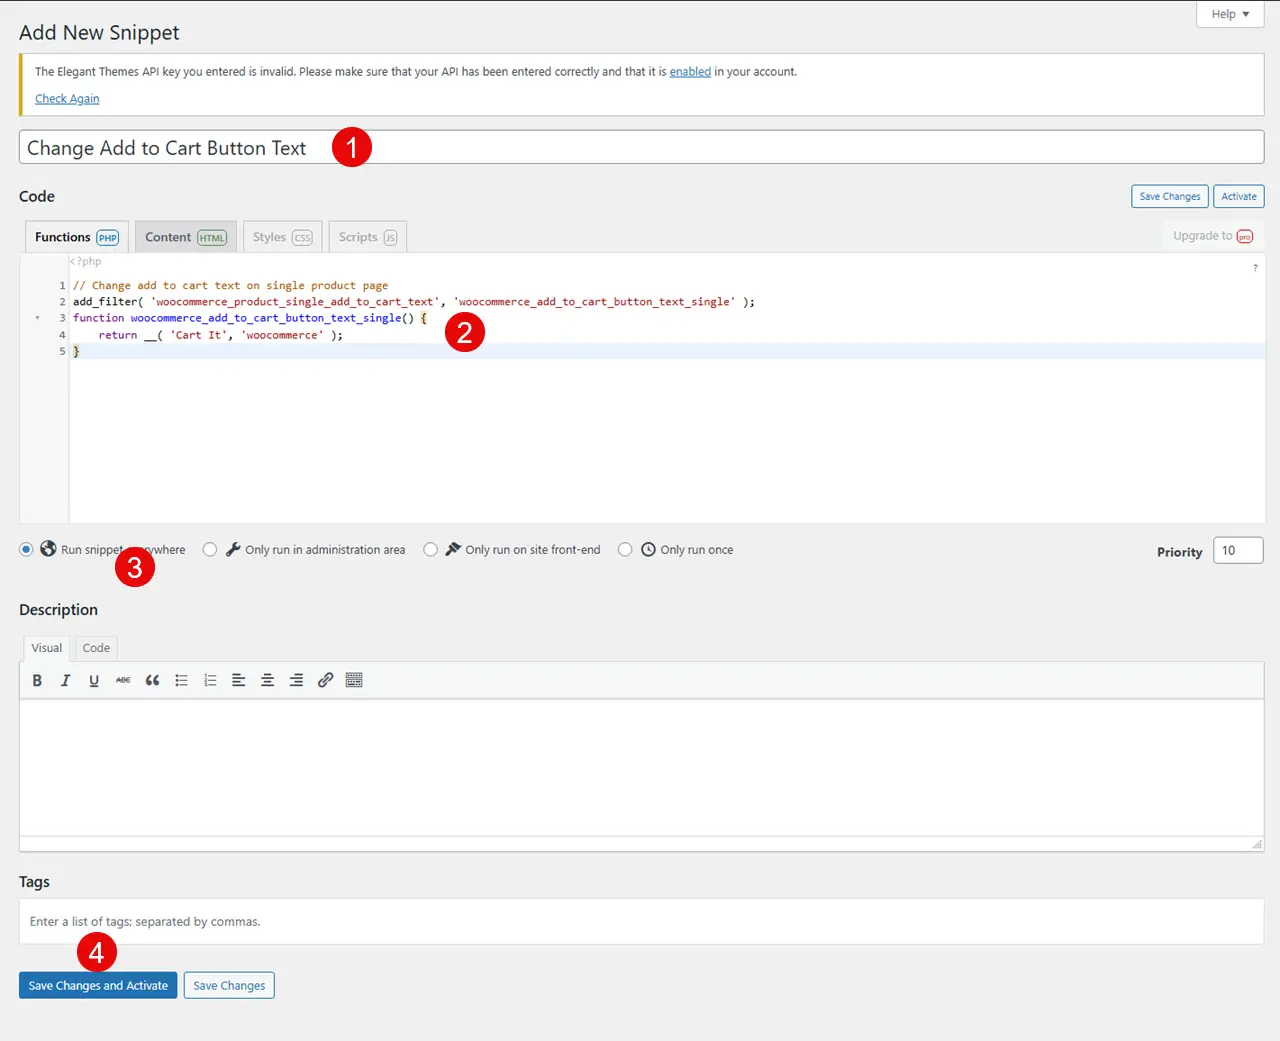Image resolution: width=1280 pixels, height=1041 pixels.
Task: Click top Save Changes button
Action: [x=1170, y=196]
